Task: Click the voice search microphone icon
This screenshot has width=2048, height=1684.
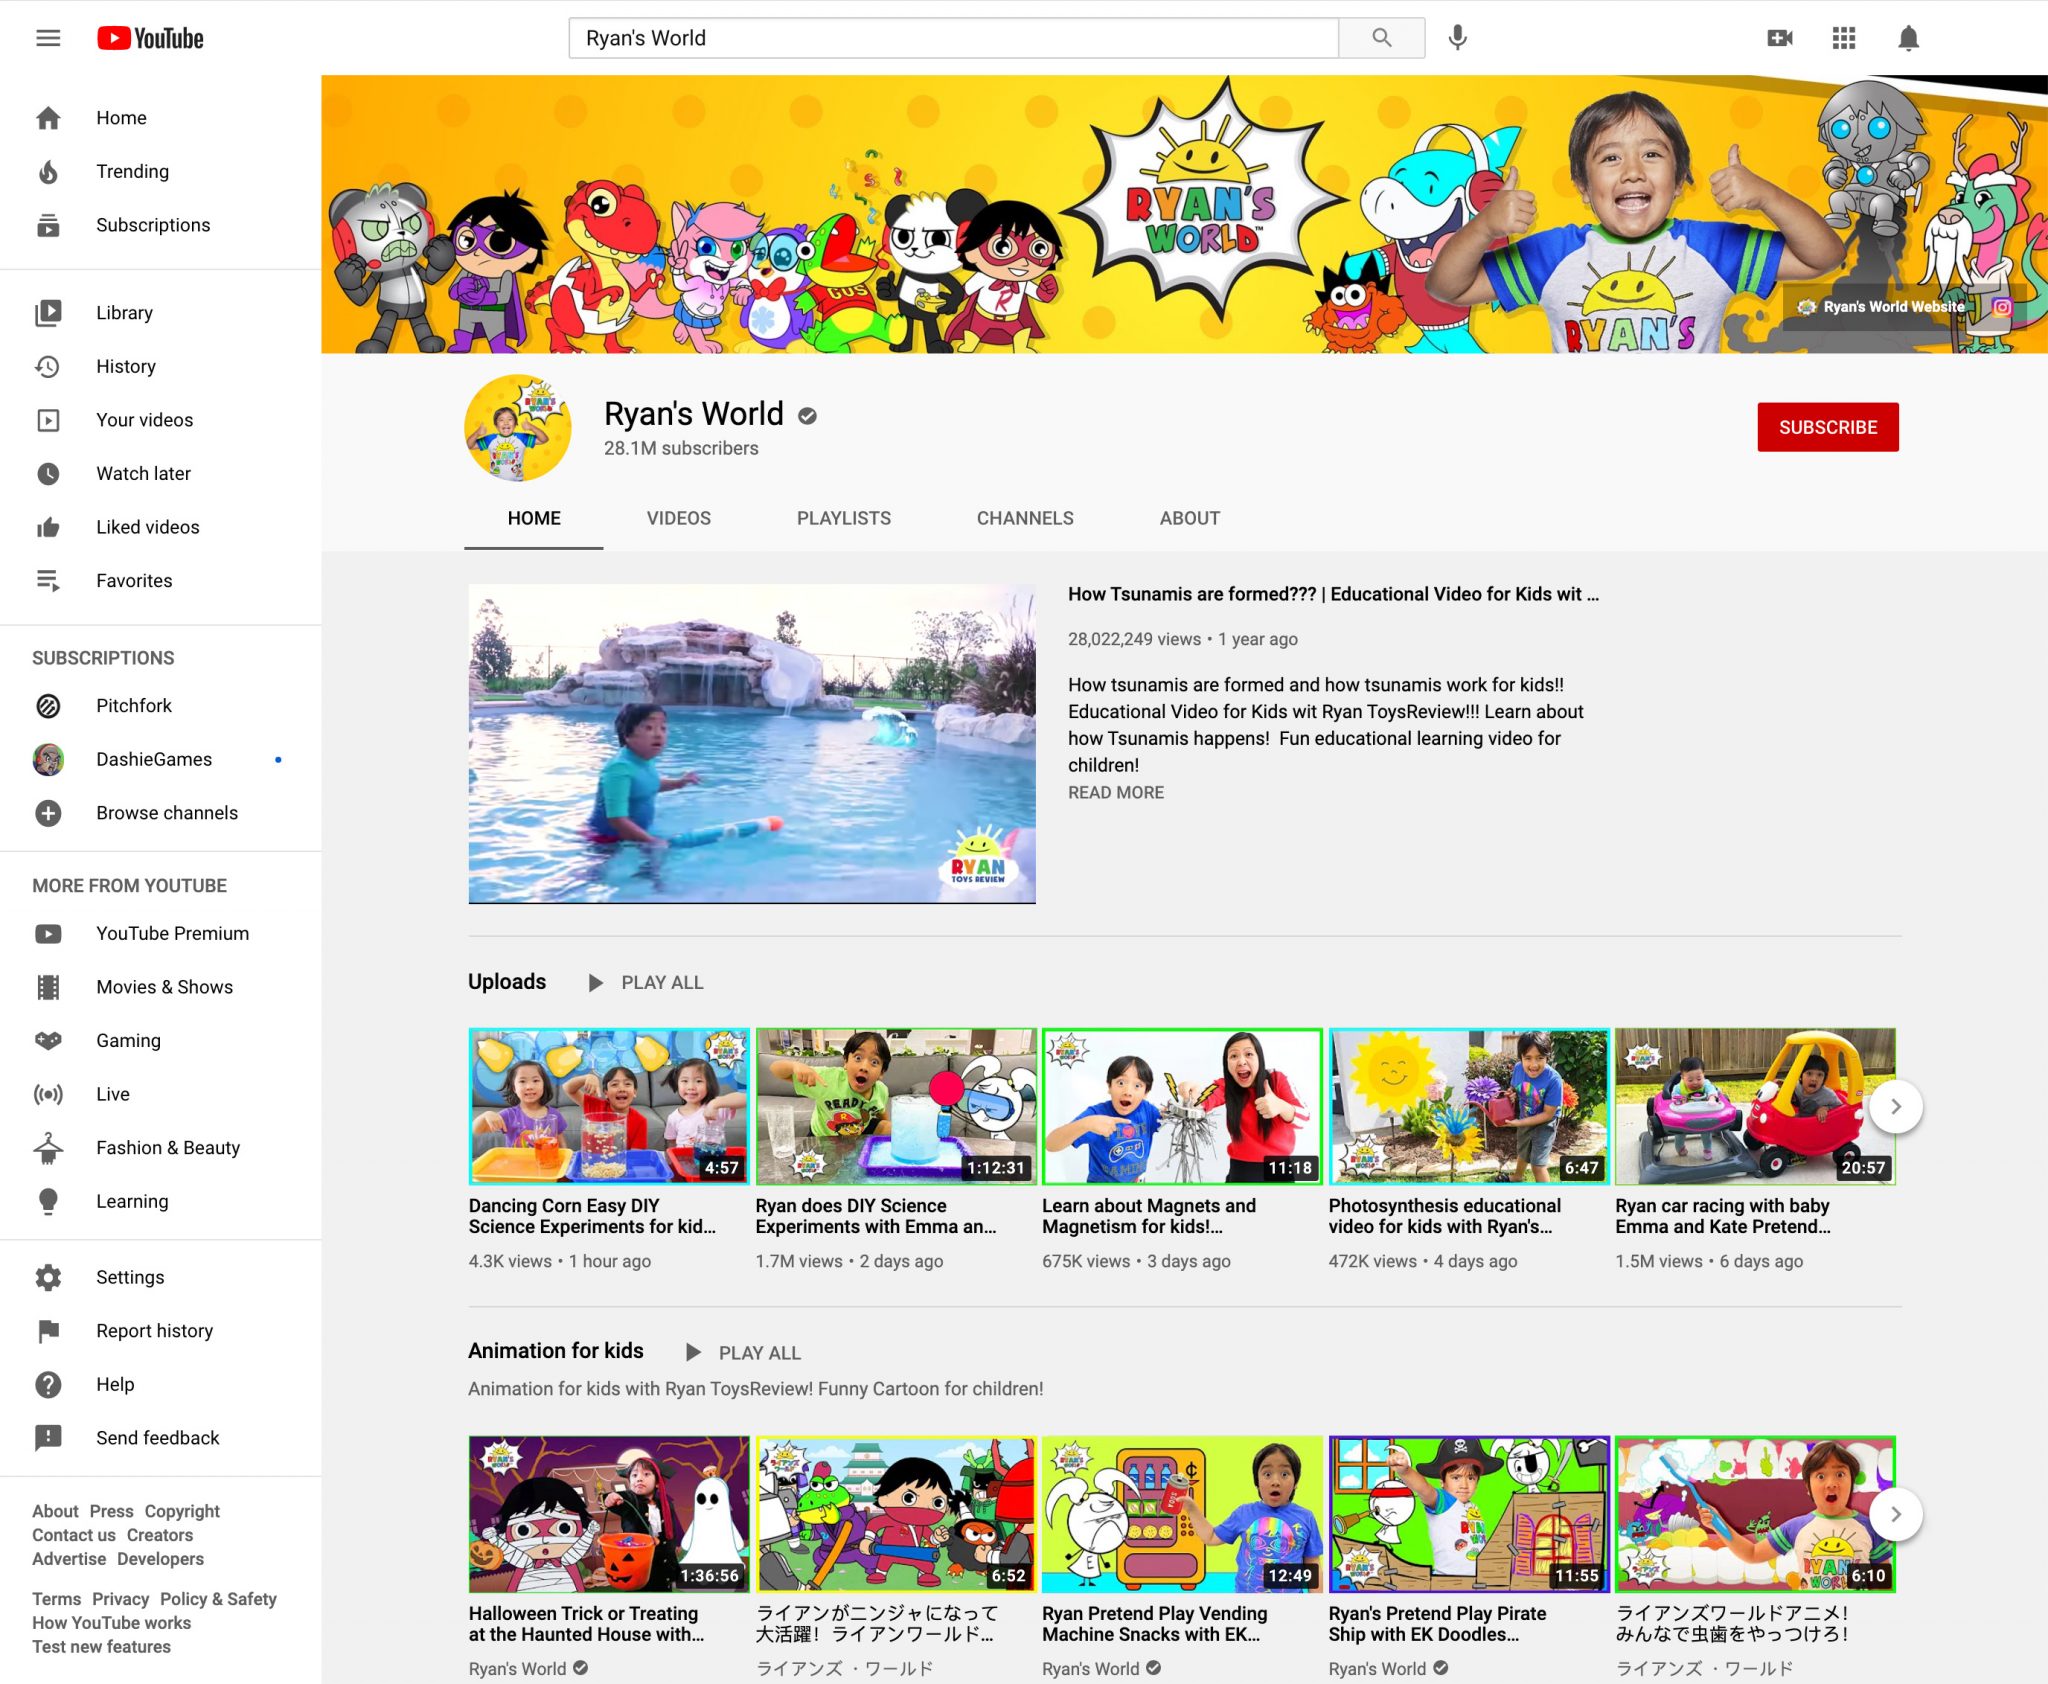Action: [x=1457, y=38]
